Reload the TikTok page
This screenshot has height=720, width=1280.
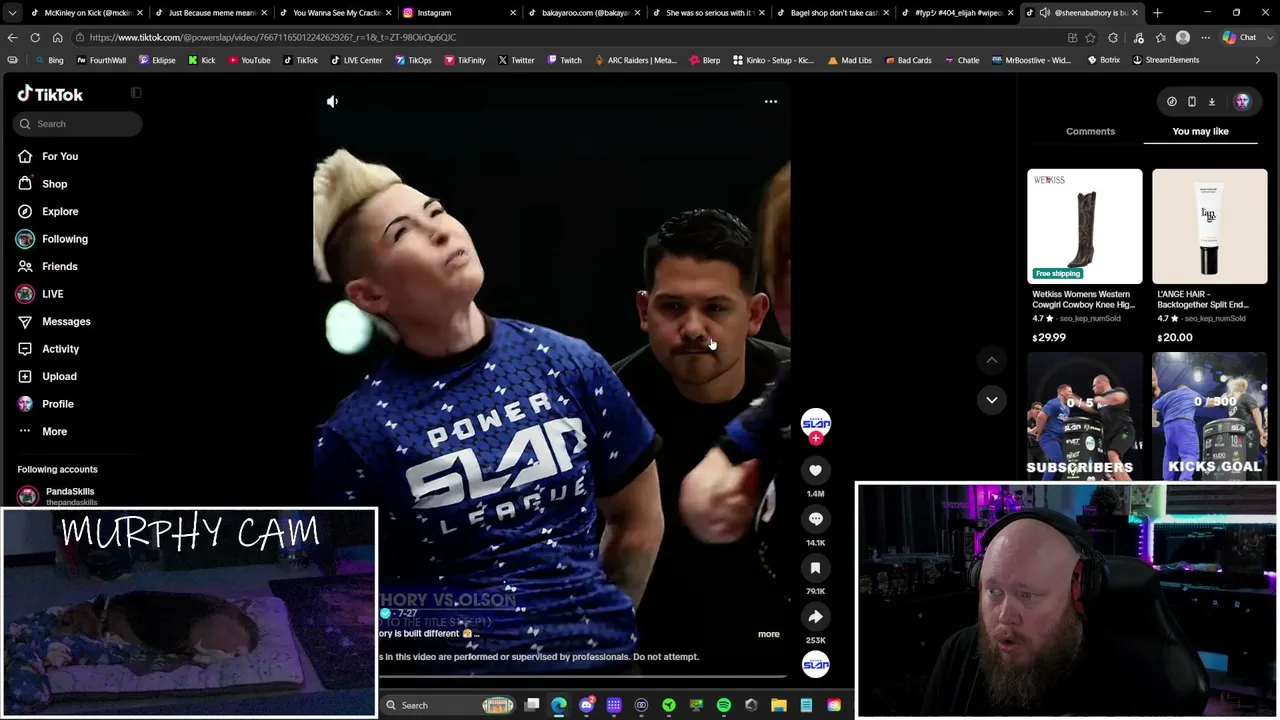[x=35, y=37]
